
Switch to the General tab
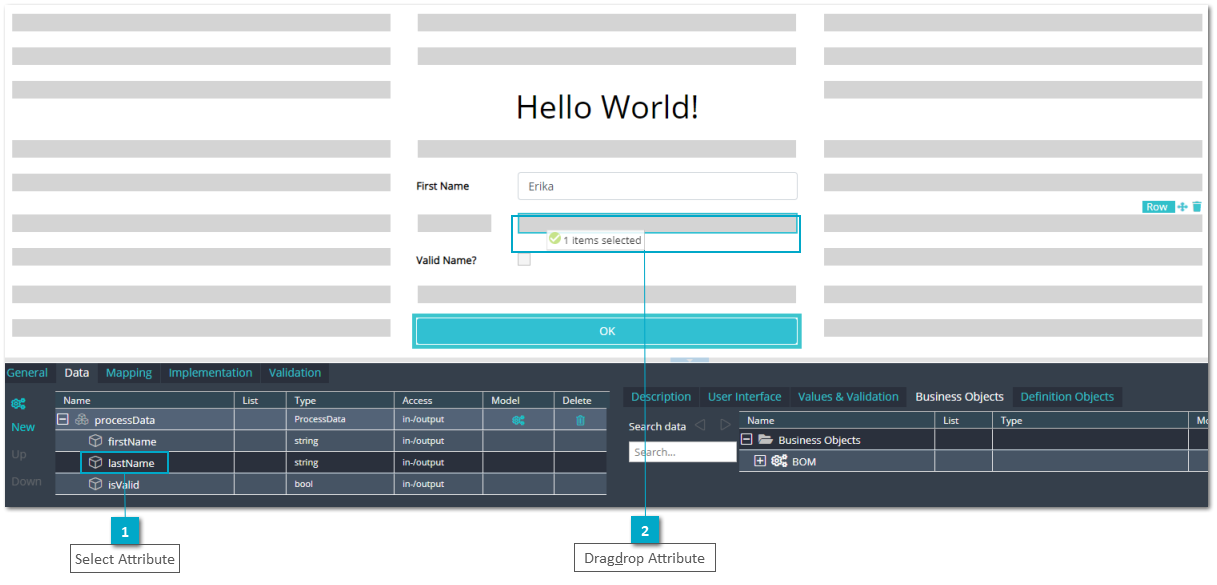click(27, 373)
